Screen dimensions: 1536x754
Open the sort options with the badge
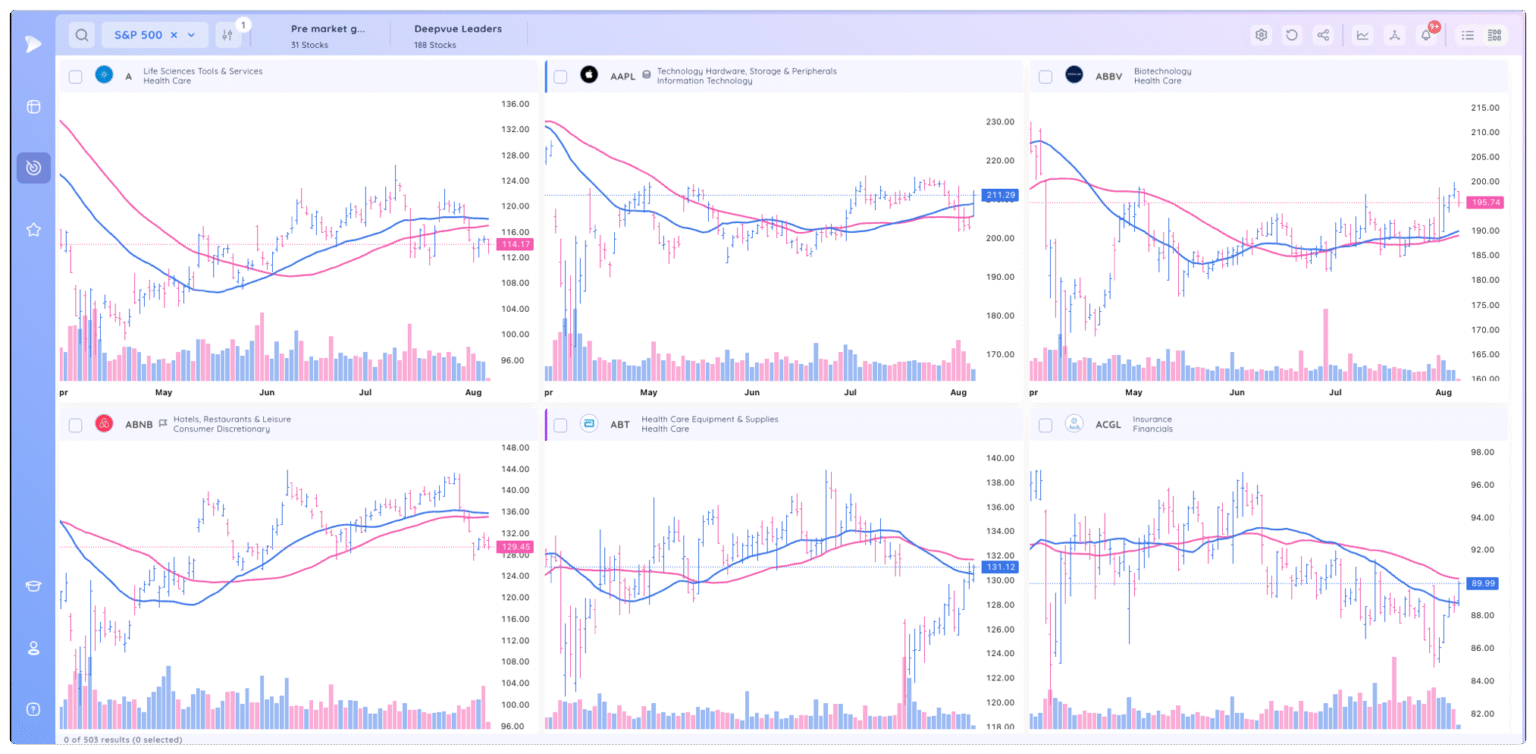tap(229, 33)
